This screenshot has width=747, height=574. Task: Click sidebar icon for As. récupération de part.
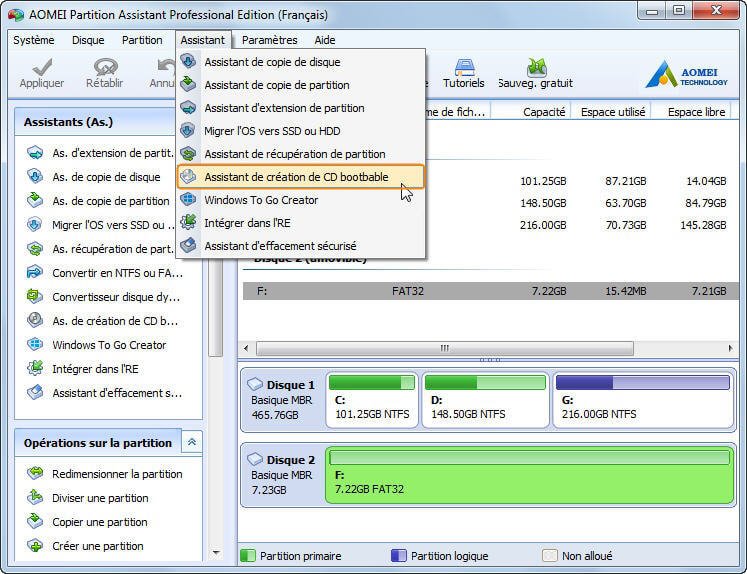coord(35,249)
